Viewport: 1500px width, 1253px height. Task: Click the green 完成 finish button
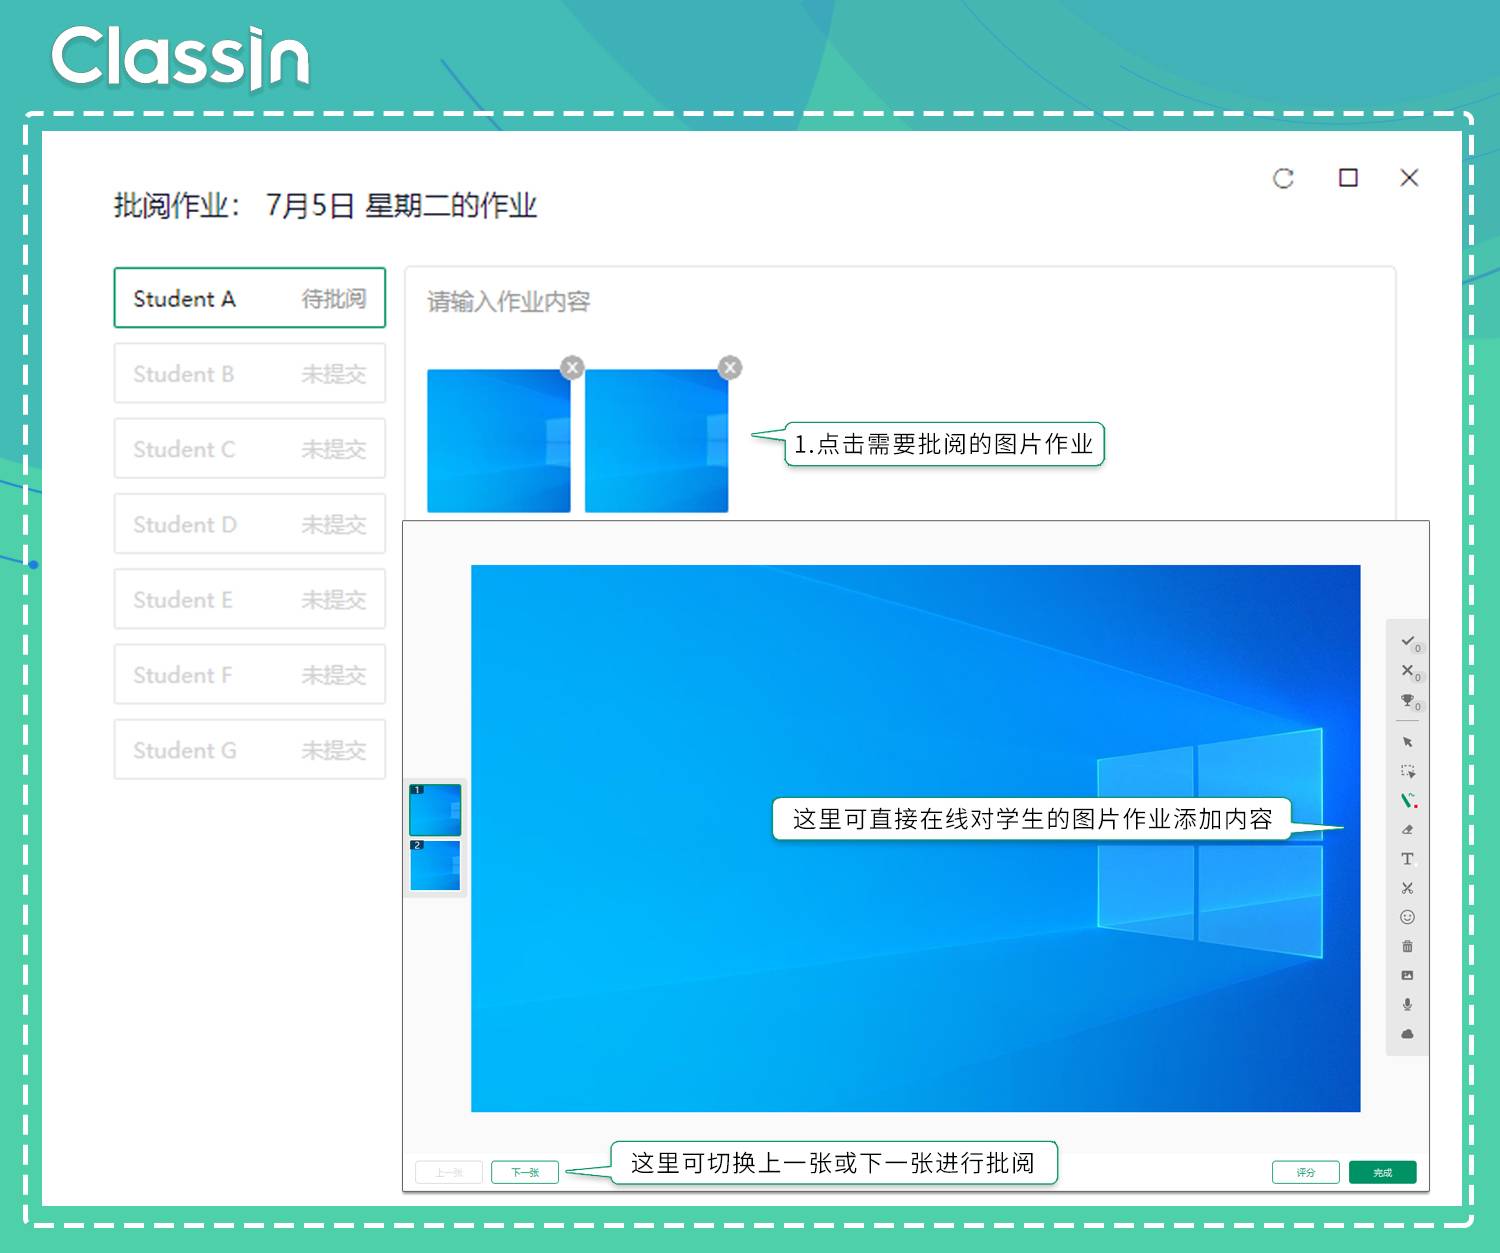[1382, 1172]
